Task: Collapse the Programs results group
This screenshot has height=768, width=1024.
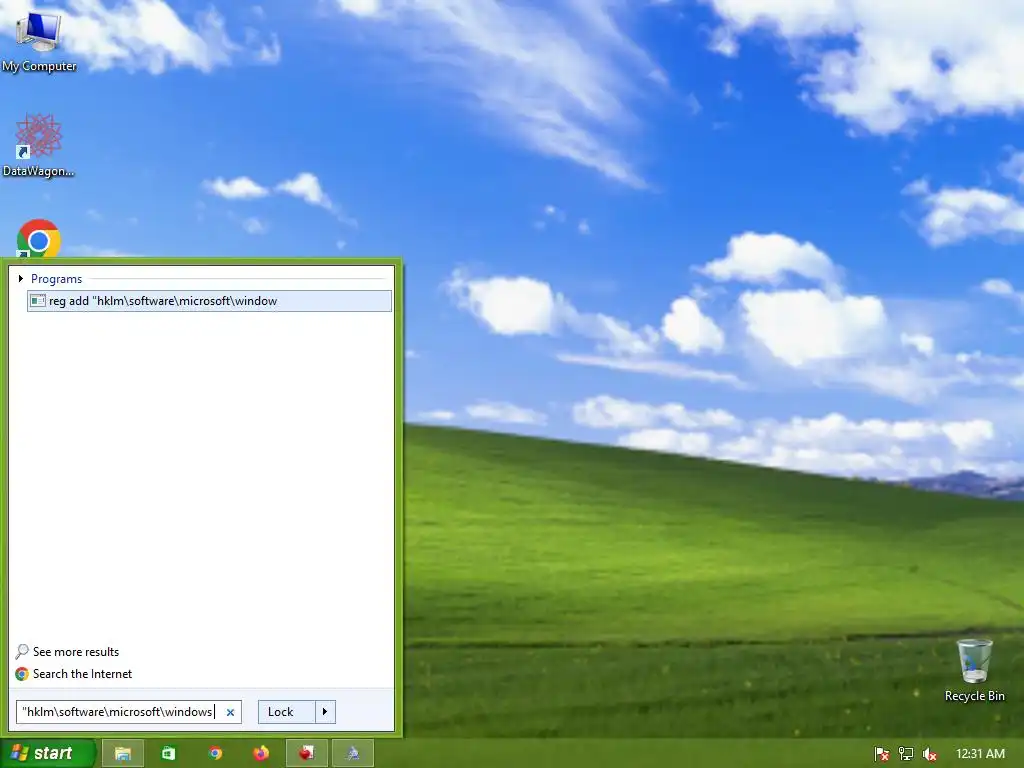Action: [x=21, y=279]
